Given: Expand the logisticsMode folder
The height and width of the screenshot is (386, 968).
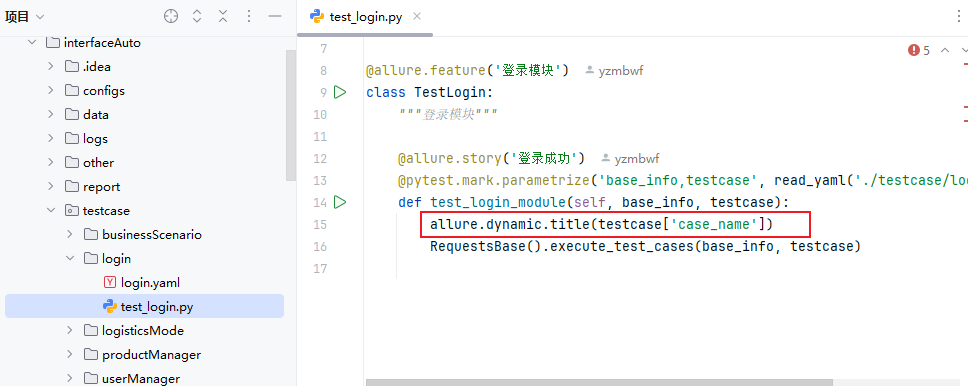Looking at the screenshot, I should pyautogui.click(x=70, y=331).
